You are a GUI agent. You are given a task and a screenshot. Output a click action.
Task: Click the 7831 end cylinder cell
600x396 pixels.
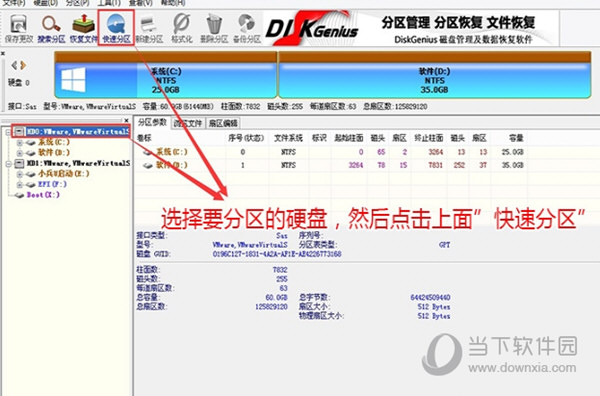pos(435,165)
